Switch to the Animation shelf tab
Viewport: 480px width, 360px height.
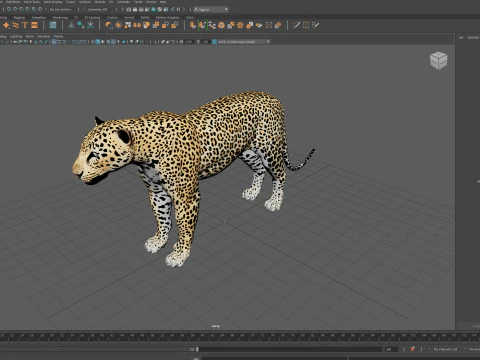pos(39,17)
